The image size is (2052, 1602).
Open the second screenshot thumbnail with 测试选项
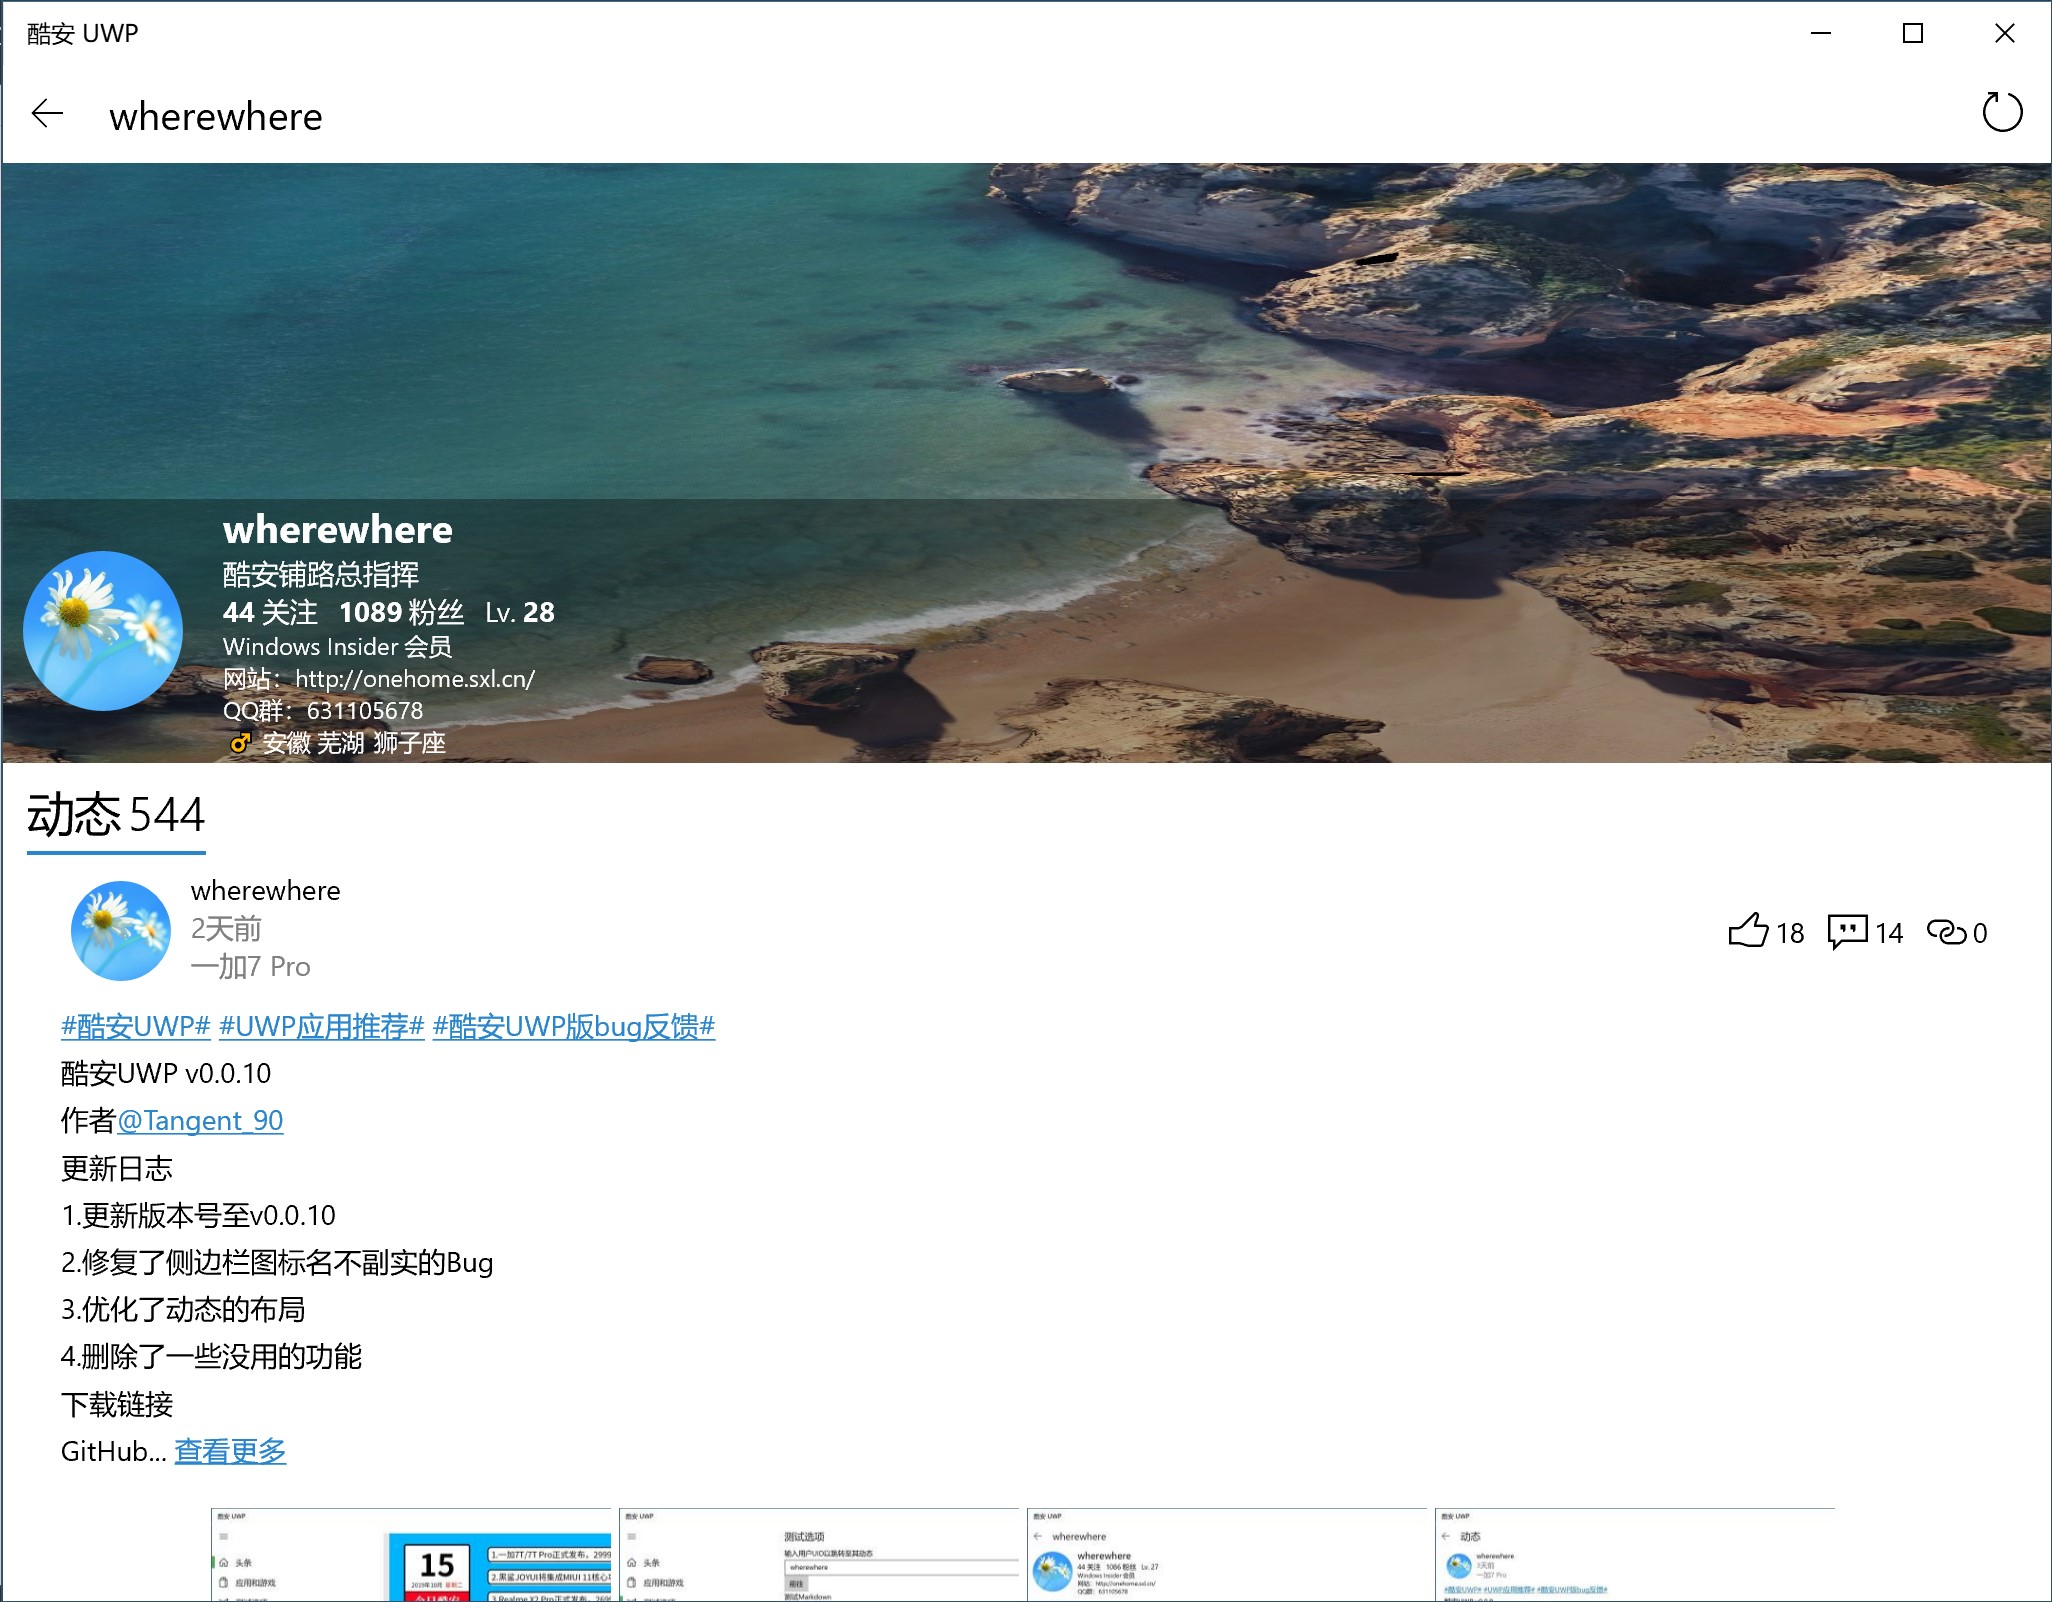(819, 1554)
